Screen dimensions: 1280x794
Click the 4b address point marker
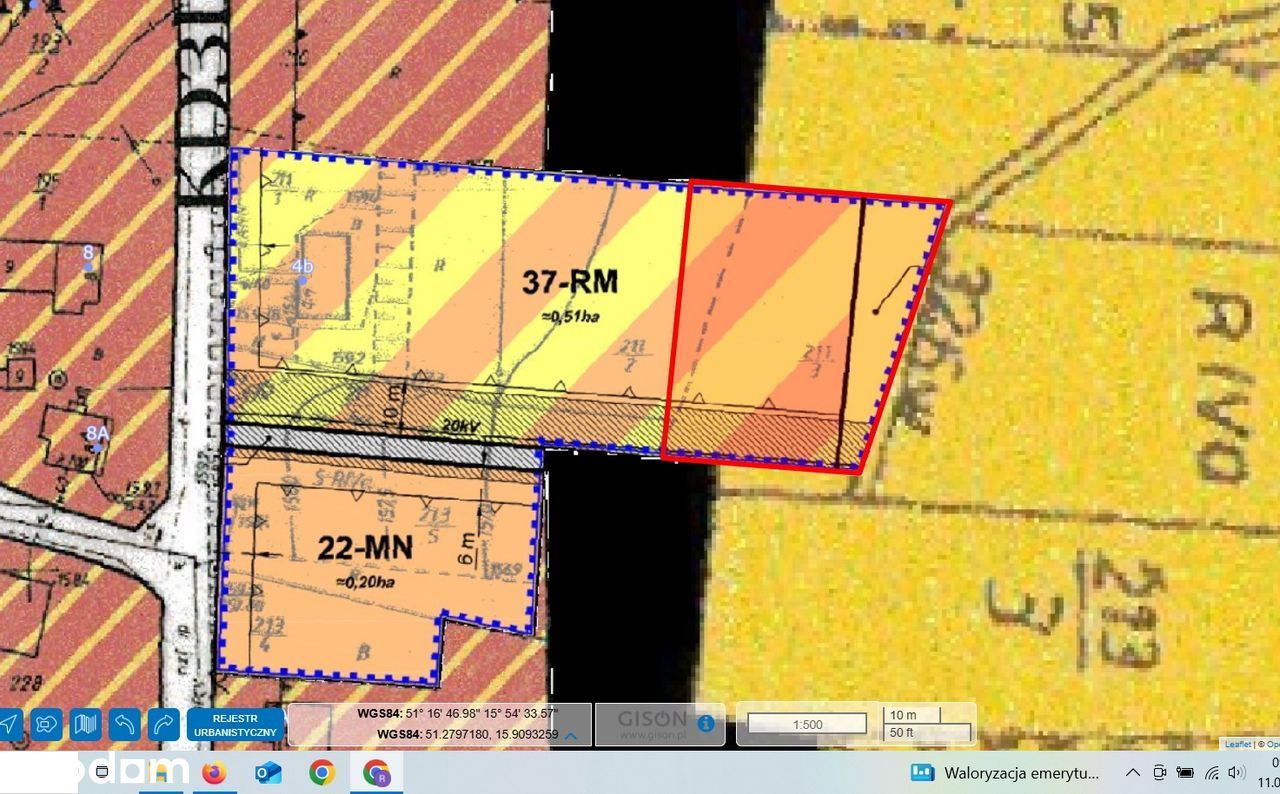(x=302, y=267)
